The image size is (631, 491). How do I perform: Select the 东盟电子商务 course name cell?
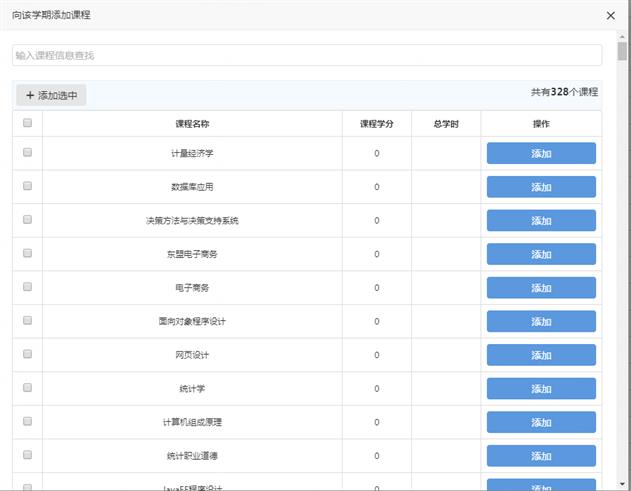point(192,254)
